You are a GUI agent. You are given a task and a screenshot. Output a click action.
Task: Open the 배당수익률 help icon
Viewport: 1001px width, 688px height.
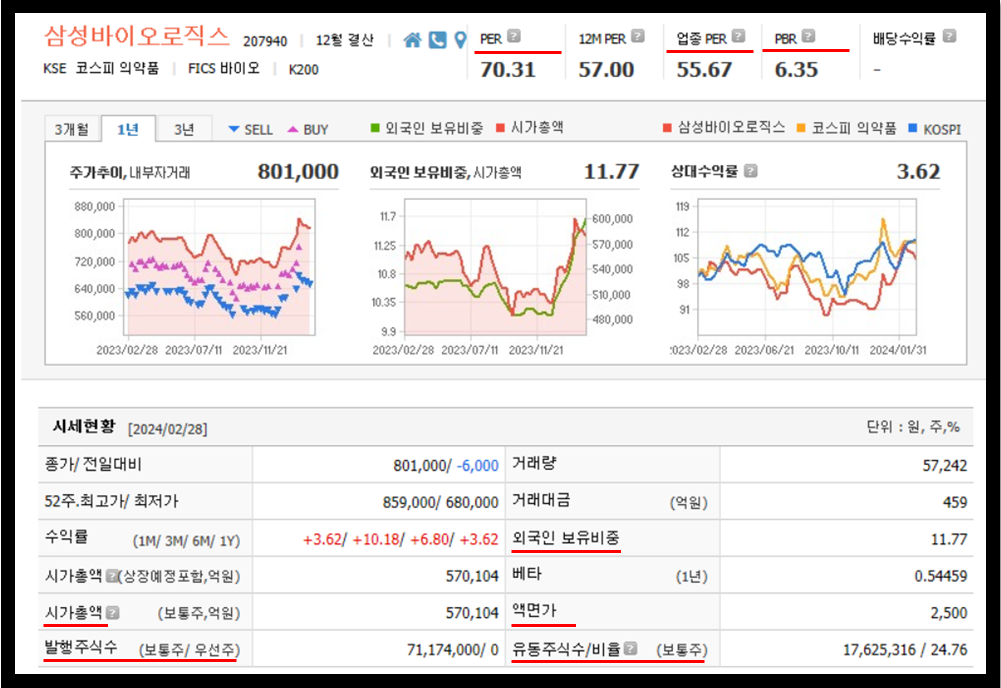pyautogui.click(x=949, y=36)
